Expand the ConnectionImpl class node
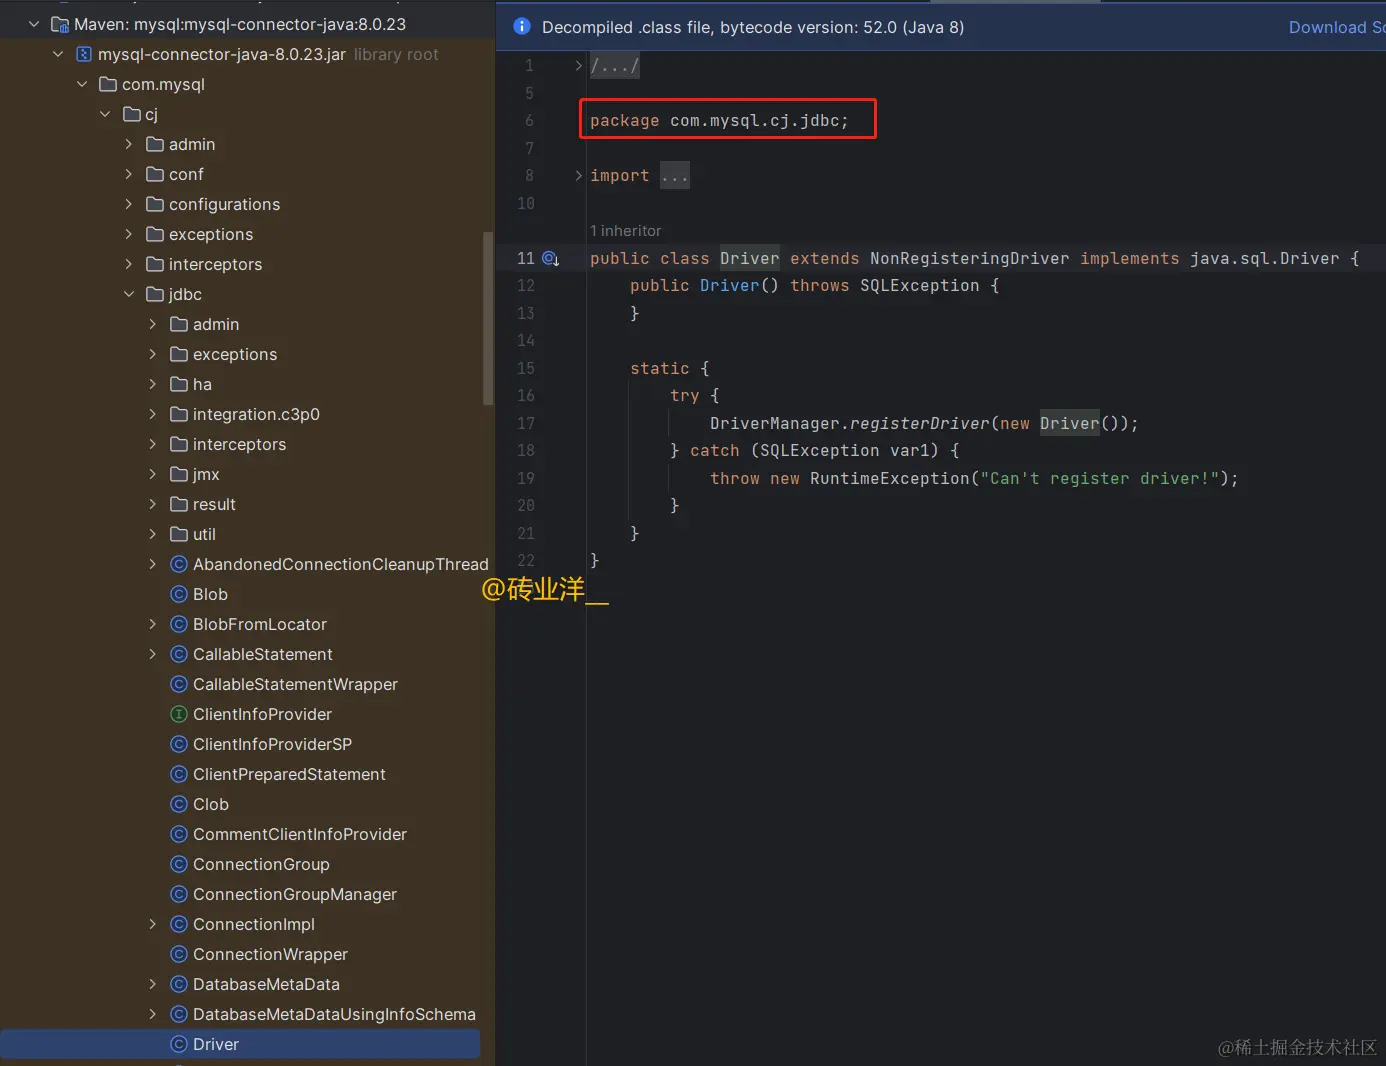The image size is (1386, 1066). [x=152, y=924]
